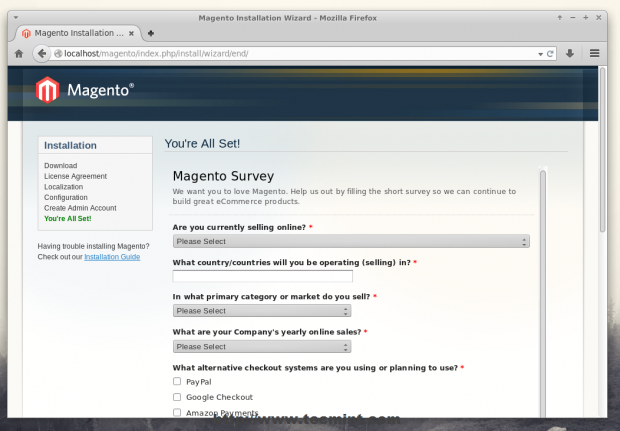Click the browser page vertical scrollbar
620x431 pixels.
click(602, 150)
